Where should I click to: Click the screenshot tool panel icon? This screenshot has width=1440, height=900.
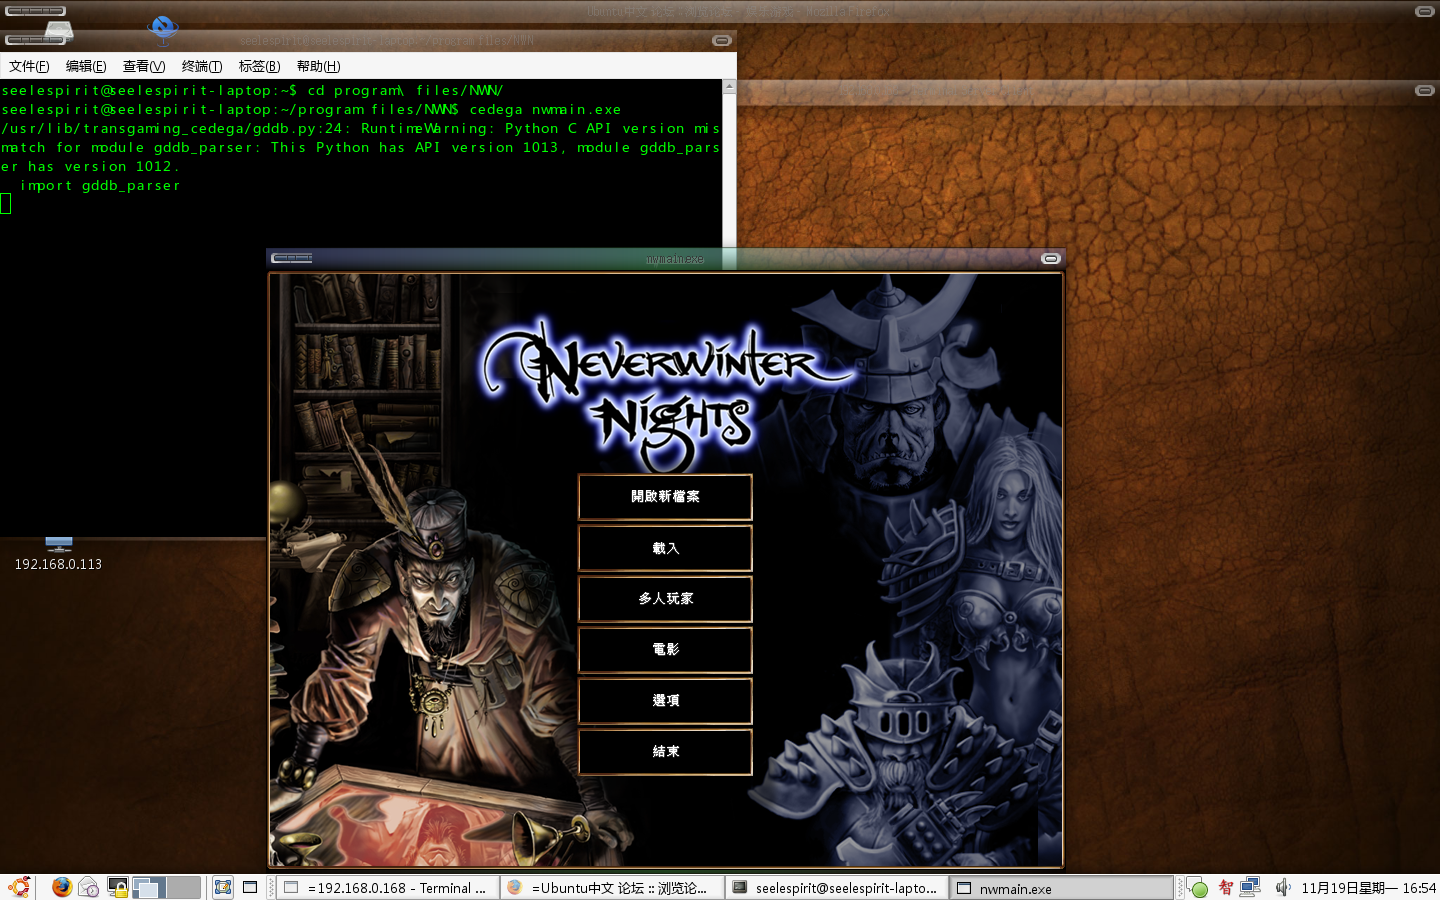tap(223, 887)
